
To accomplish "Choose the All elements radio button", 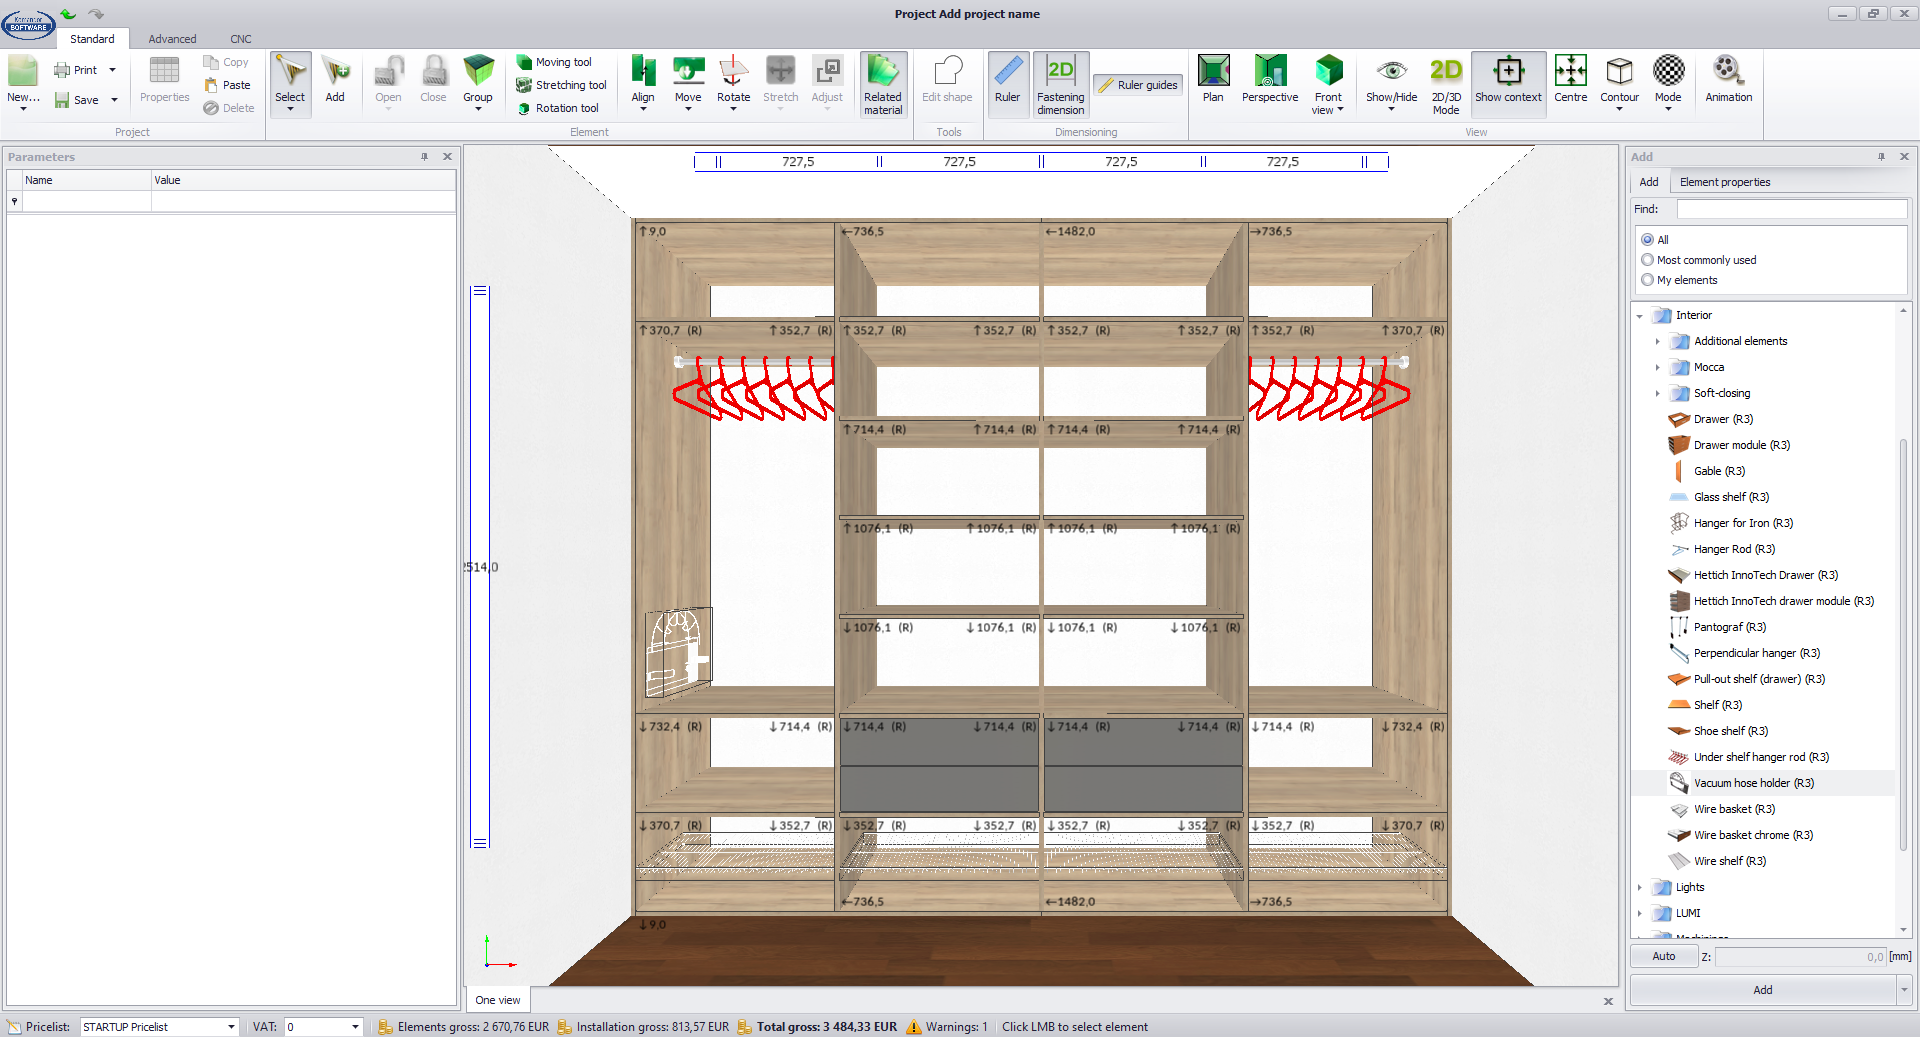I will [x=1648, y=240].
